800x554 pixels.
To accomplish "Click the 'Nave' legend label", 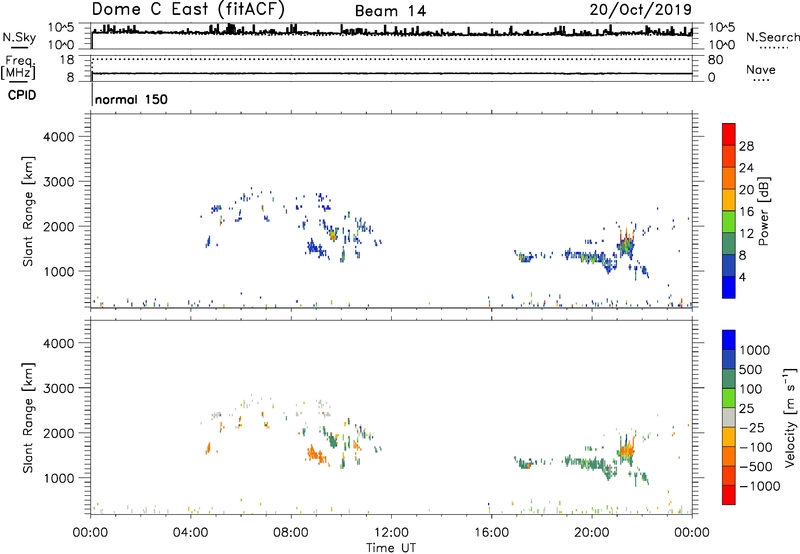I will click(761, 69).
